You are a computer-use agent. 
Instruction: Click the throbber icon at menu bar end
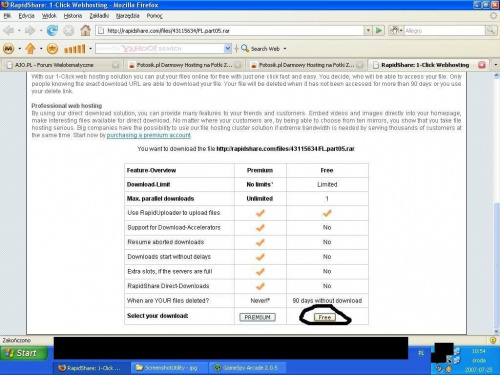(x=493, y=16)
